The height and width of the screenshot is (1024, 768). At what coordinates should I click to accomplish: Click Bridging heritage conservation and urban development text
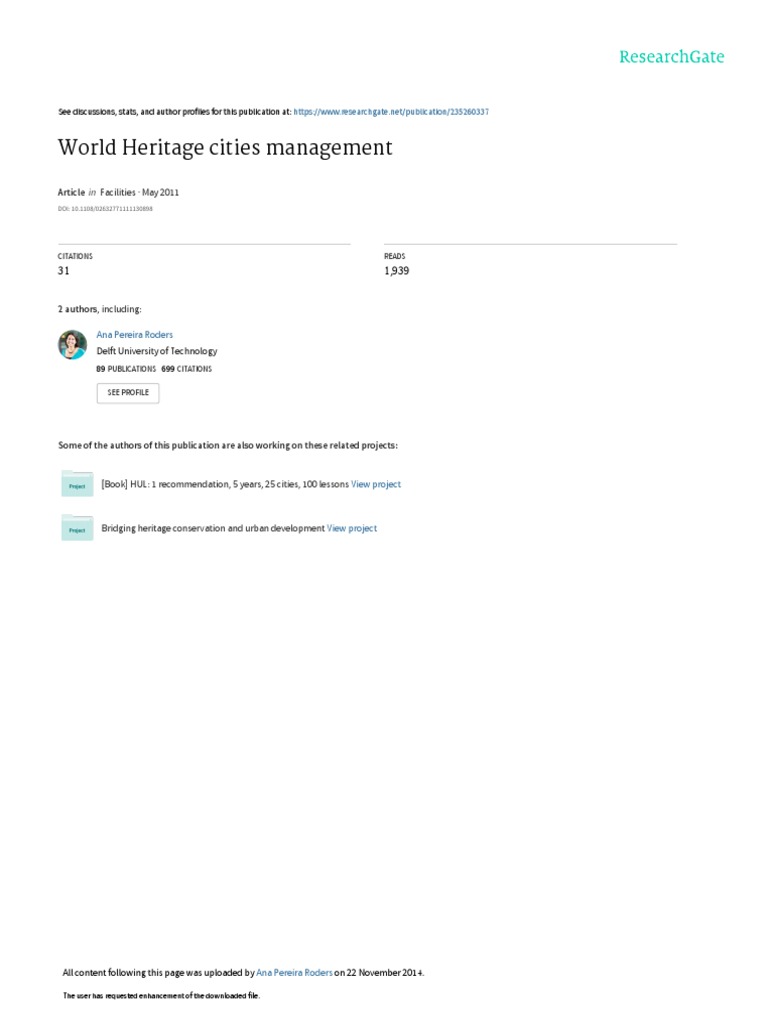point(213,528)
